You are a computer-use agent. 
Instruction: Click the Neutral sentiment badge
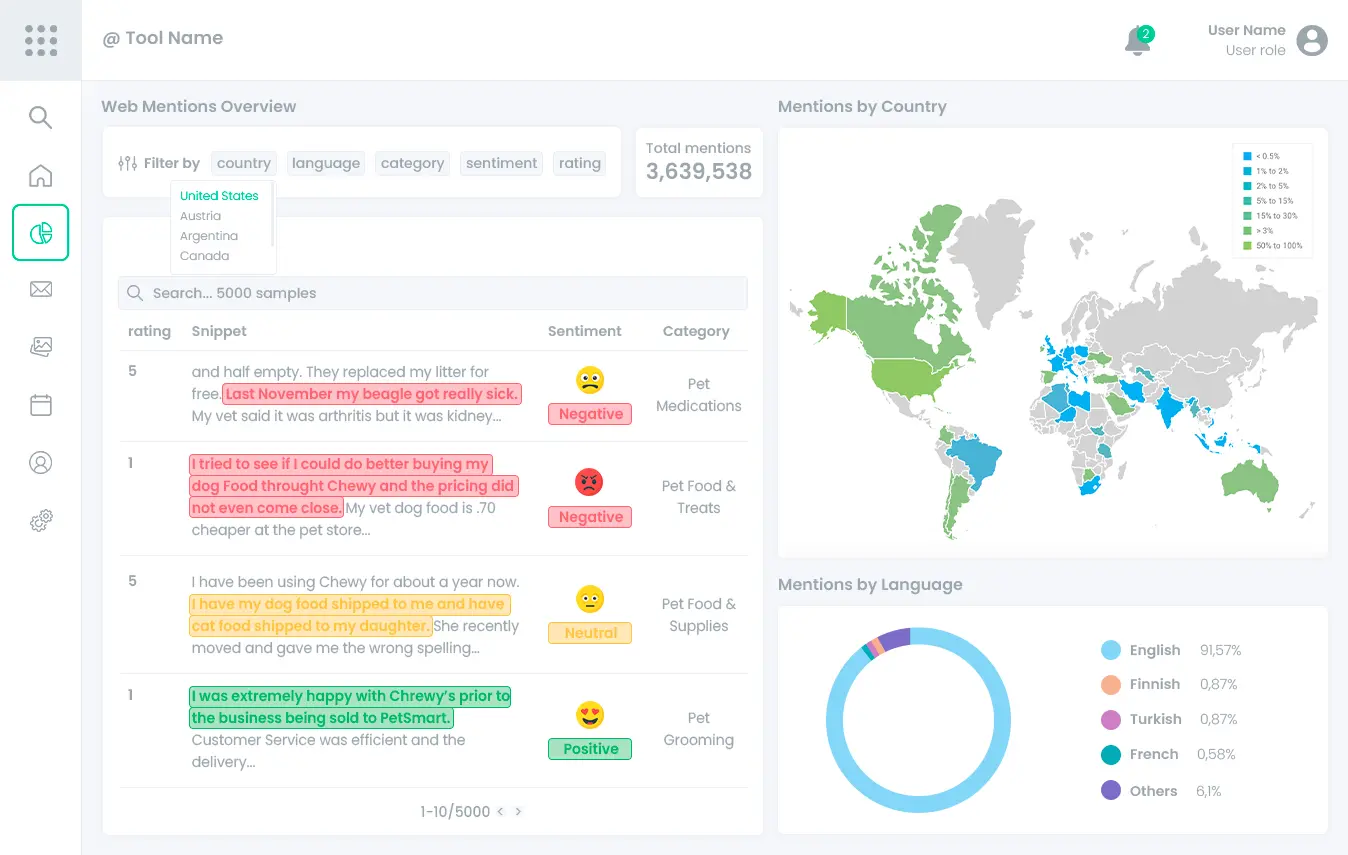[x=590, y=633]
